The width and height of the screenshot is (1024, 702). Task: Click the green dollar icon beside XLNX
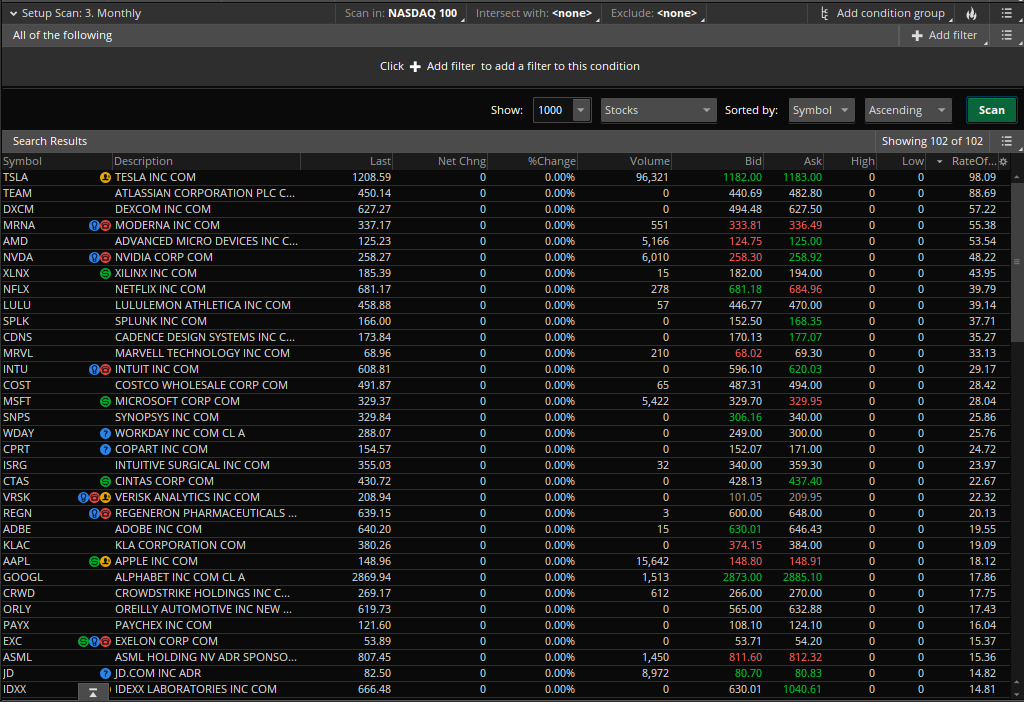(105, 273)
